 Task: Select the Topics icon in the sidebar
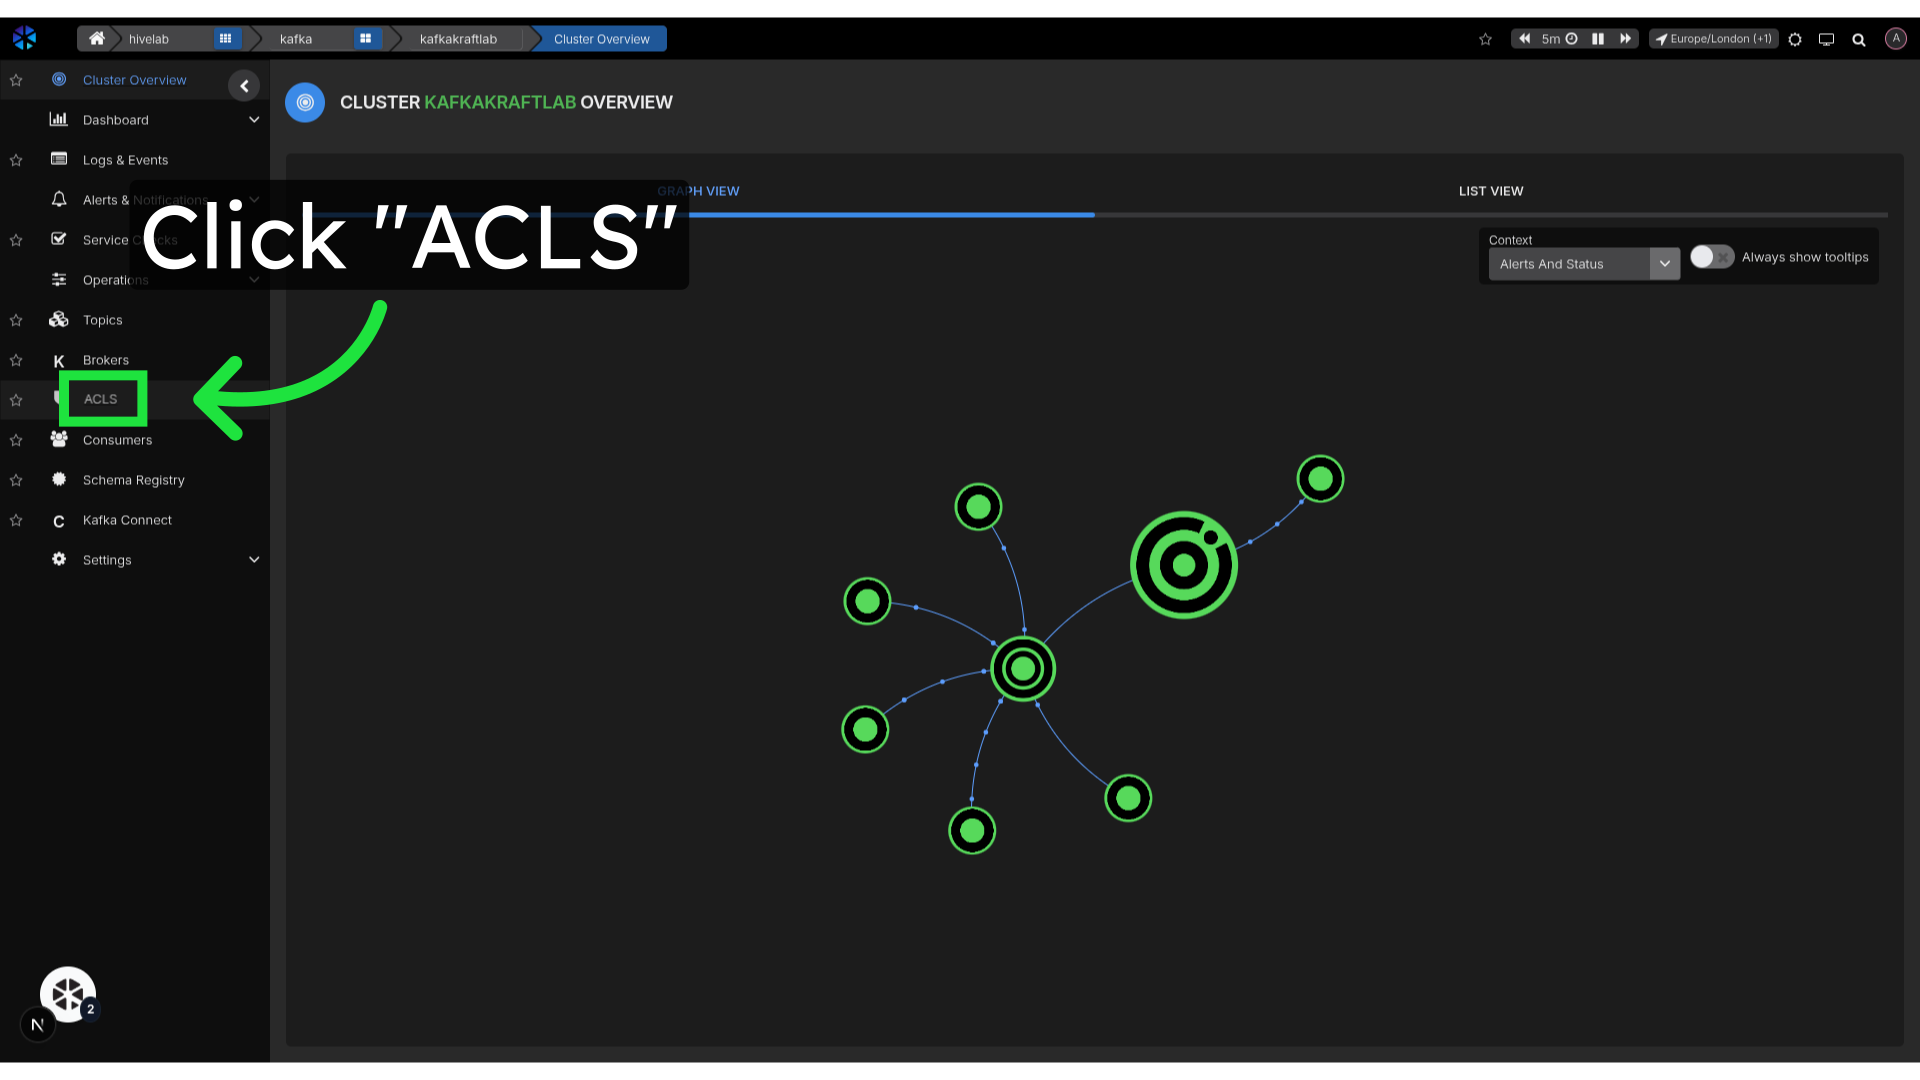click(59, 320)
